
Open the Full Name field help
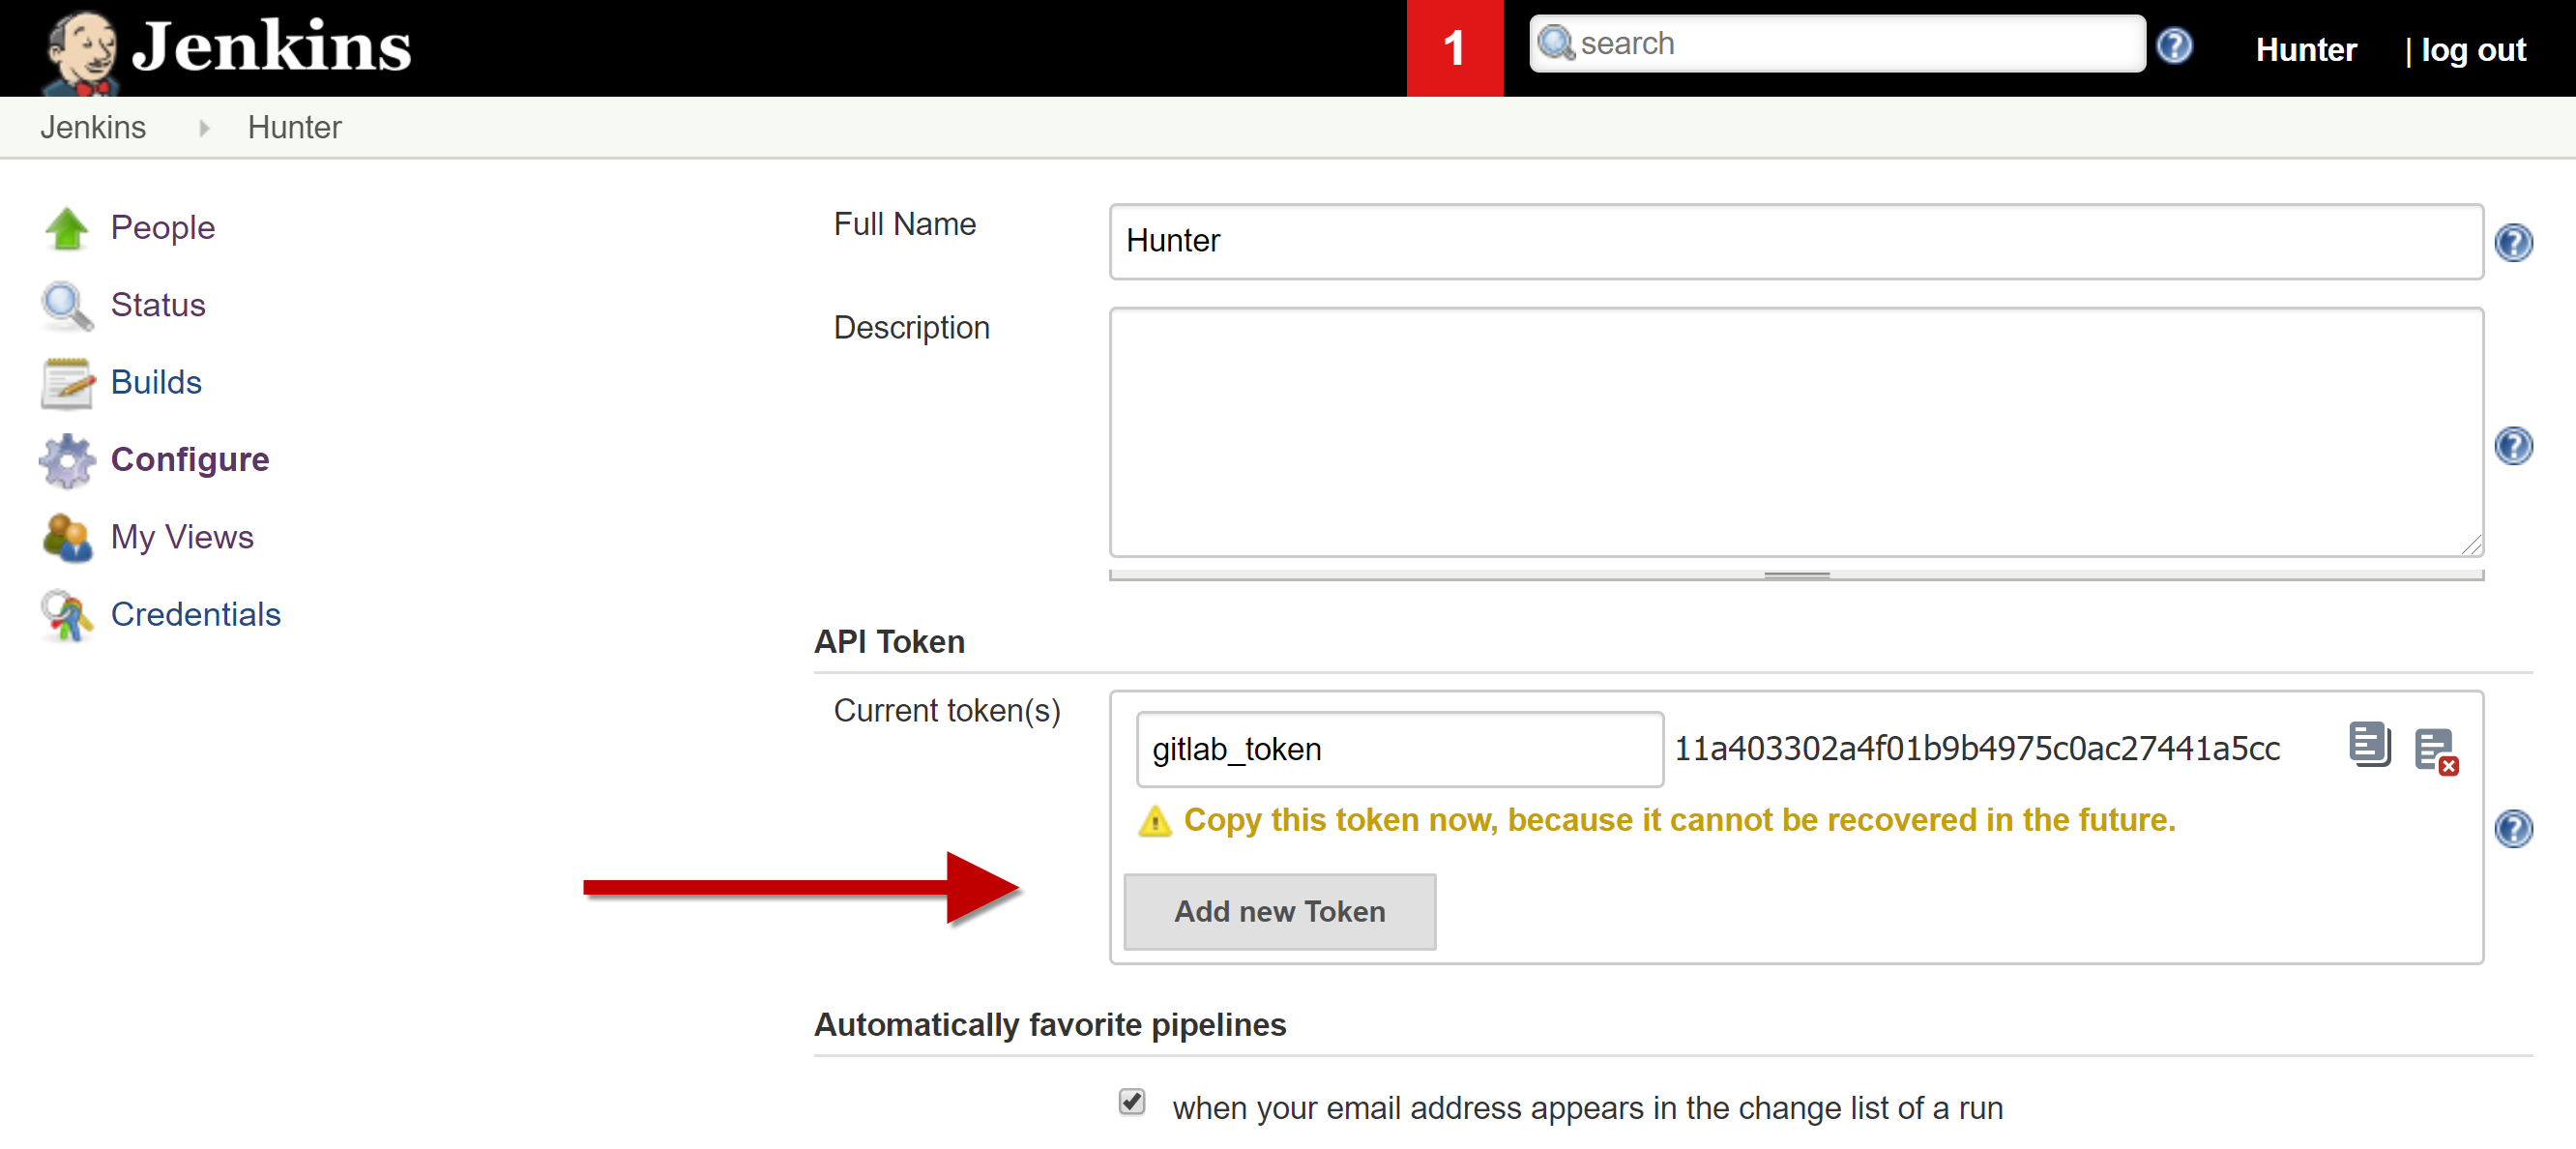[x=2513, y=241]
